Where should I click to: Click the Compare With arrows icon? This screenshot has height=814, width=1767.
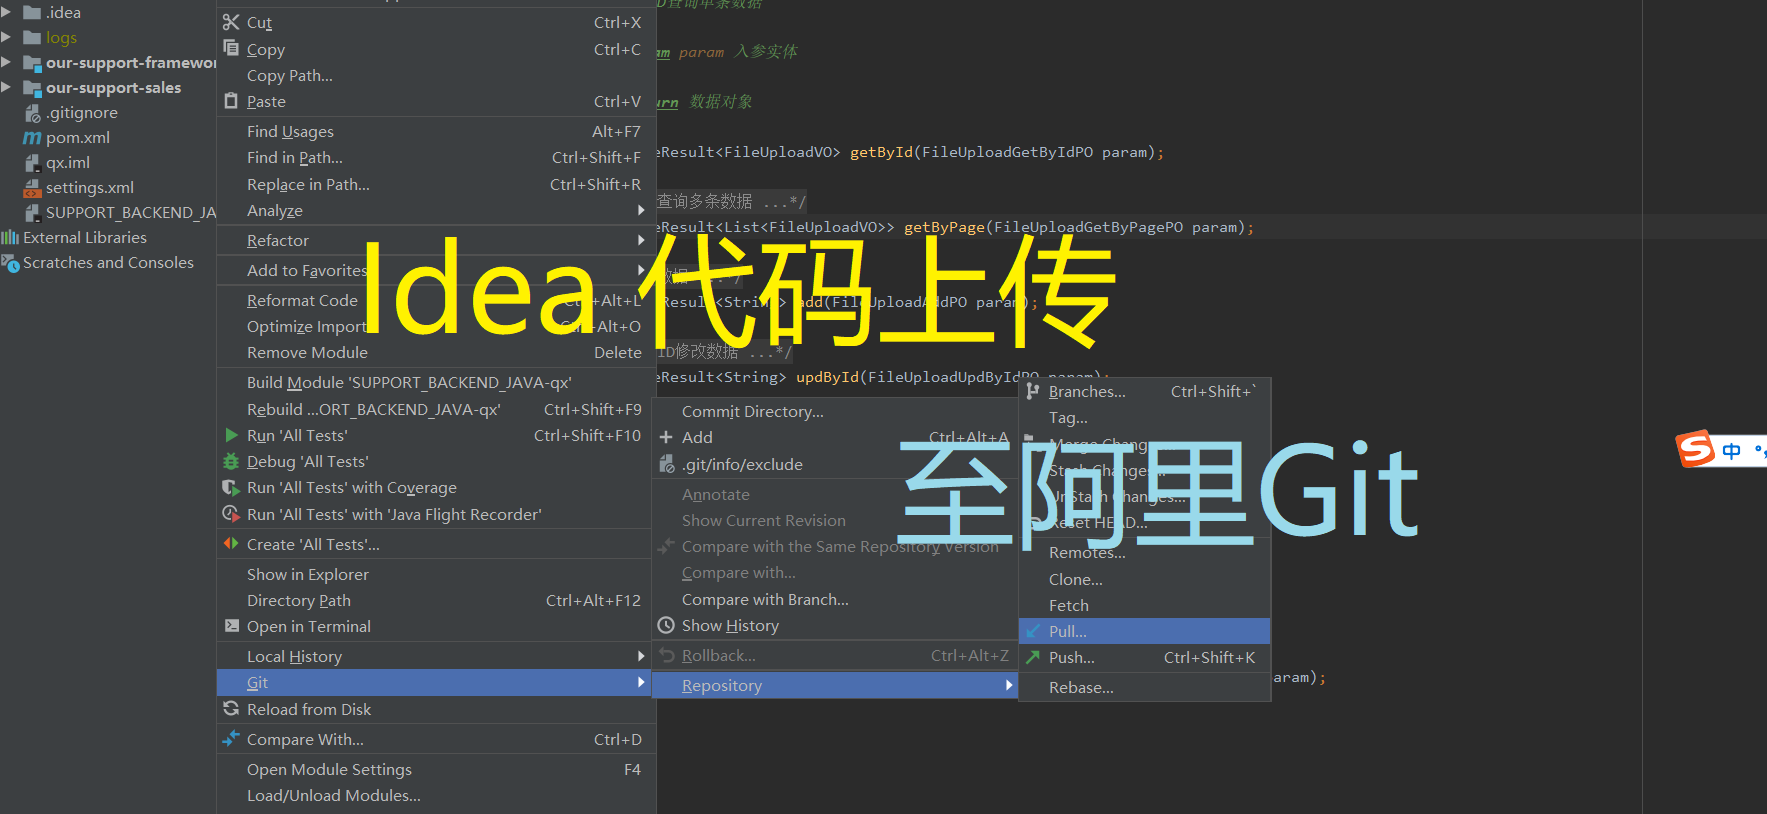coord(231,739)
